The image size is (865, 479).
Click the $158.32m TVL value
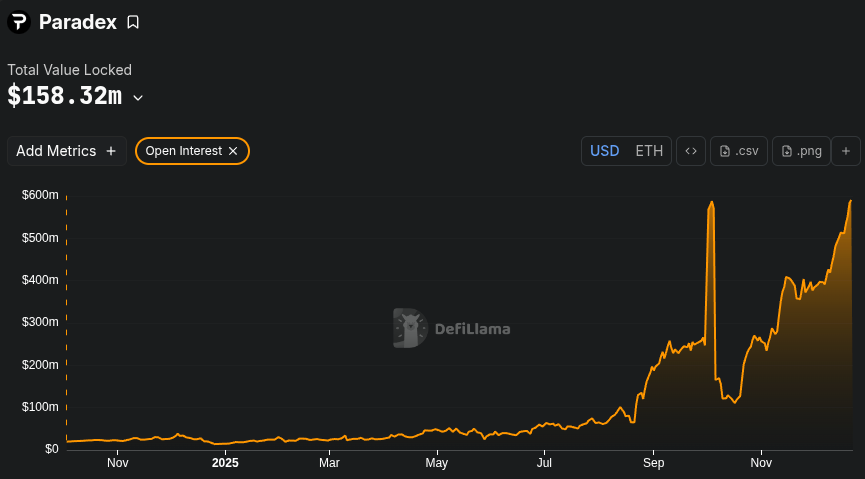click(x=65, y=96)
